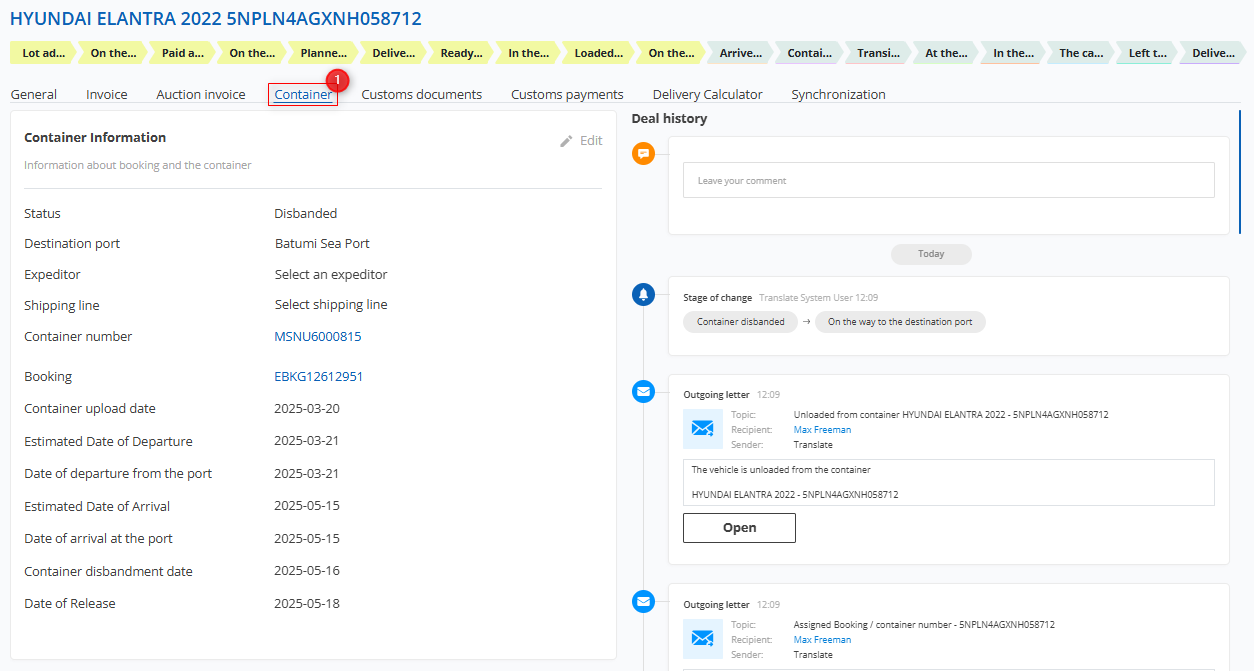Image resolution: width=1254 pixels, height=671 pixels.
Task: Click the Deal history vertical scrollbar
Action: click(x=1240, y=172)
